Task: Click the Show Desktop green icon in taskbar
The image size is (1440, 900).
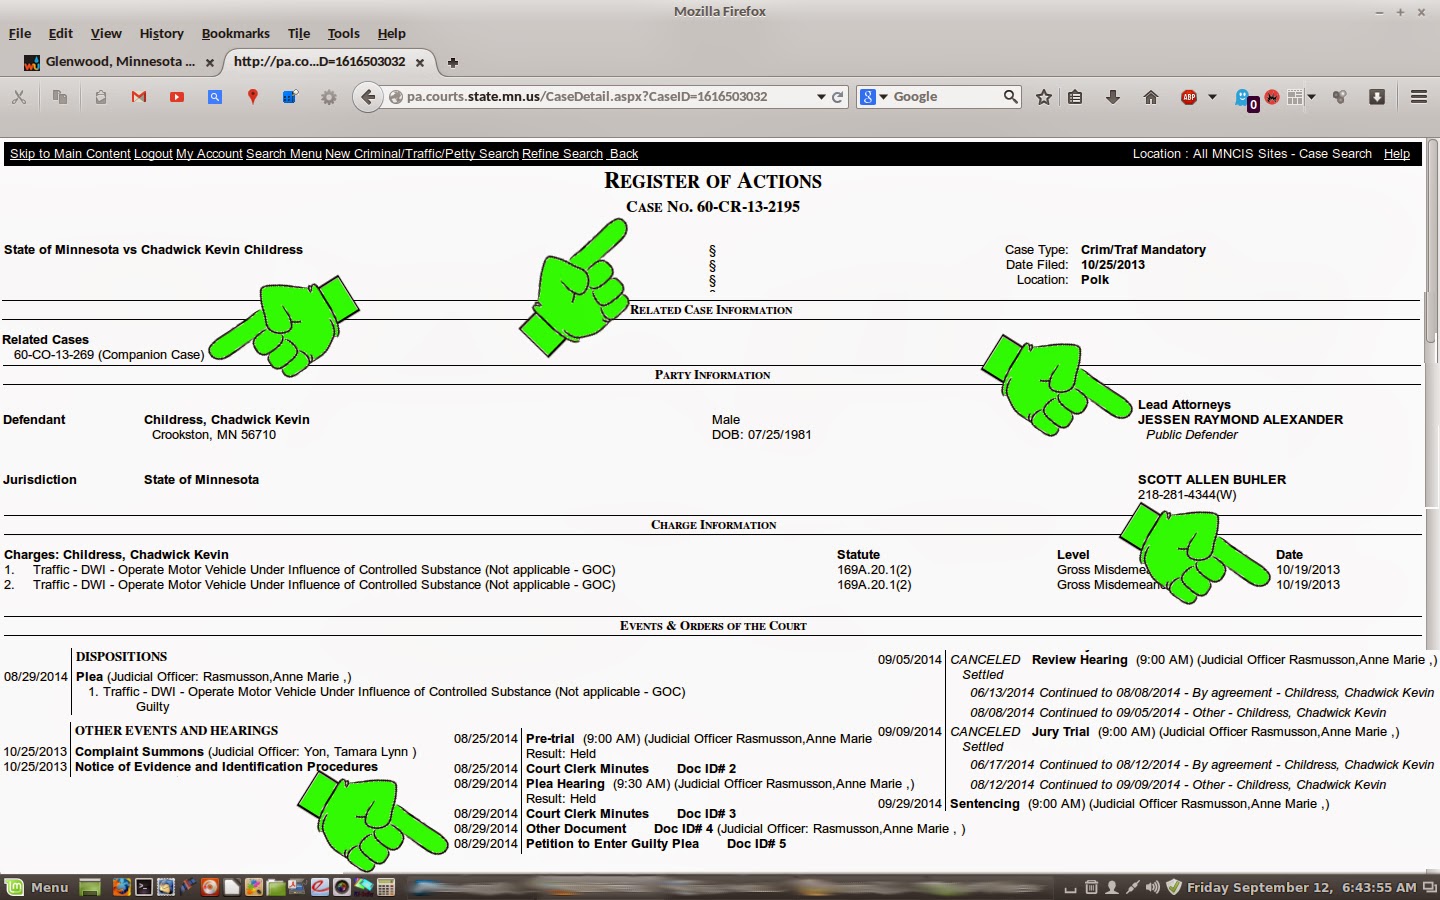Action: 90,887
